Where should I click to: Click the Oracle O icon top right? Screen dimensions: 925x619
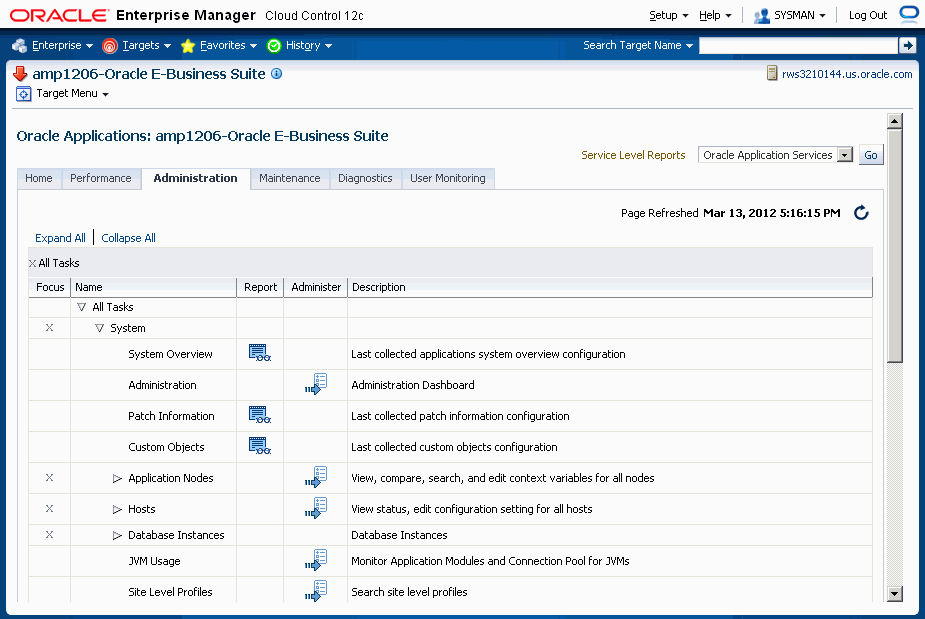click(x=909, y=14)
